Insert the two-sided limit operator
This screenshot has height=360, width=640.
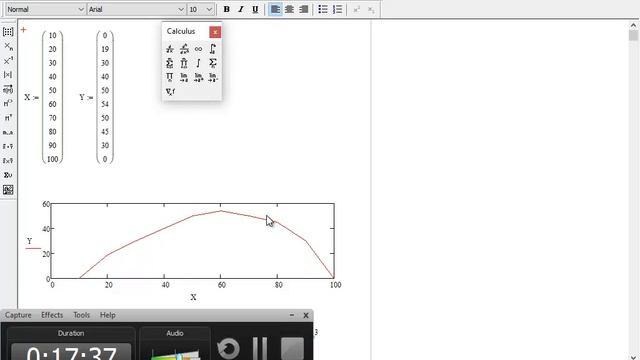(x=184, y=77)
